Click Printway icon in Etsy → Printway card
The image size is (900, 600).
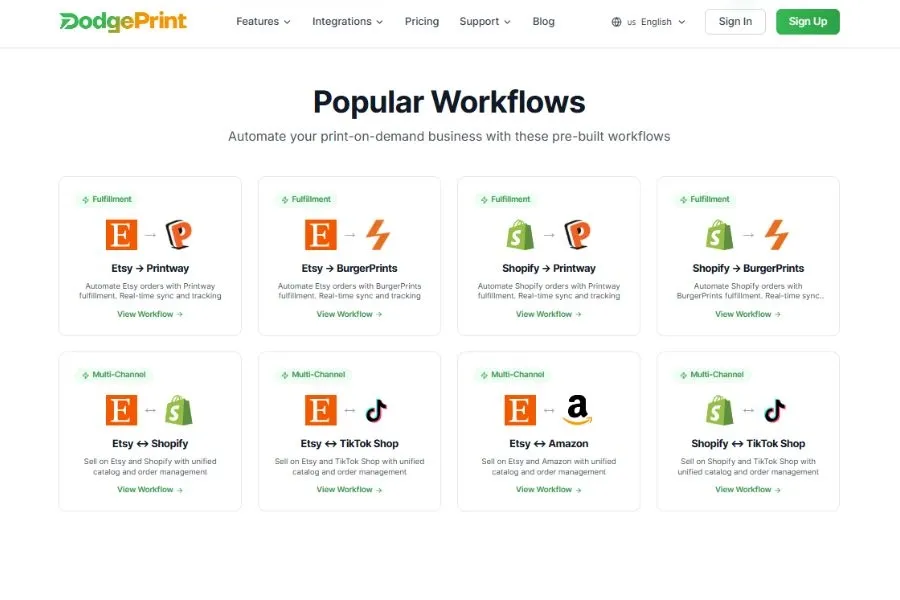pos(179,234)
